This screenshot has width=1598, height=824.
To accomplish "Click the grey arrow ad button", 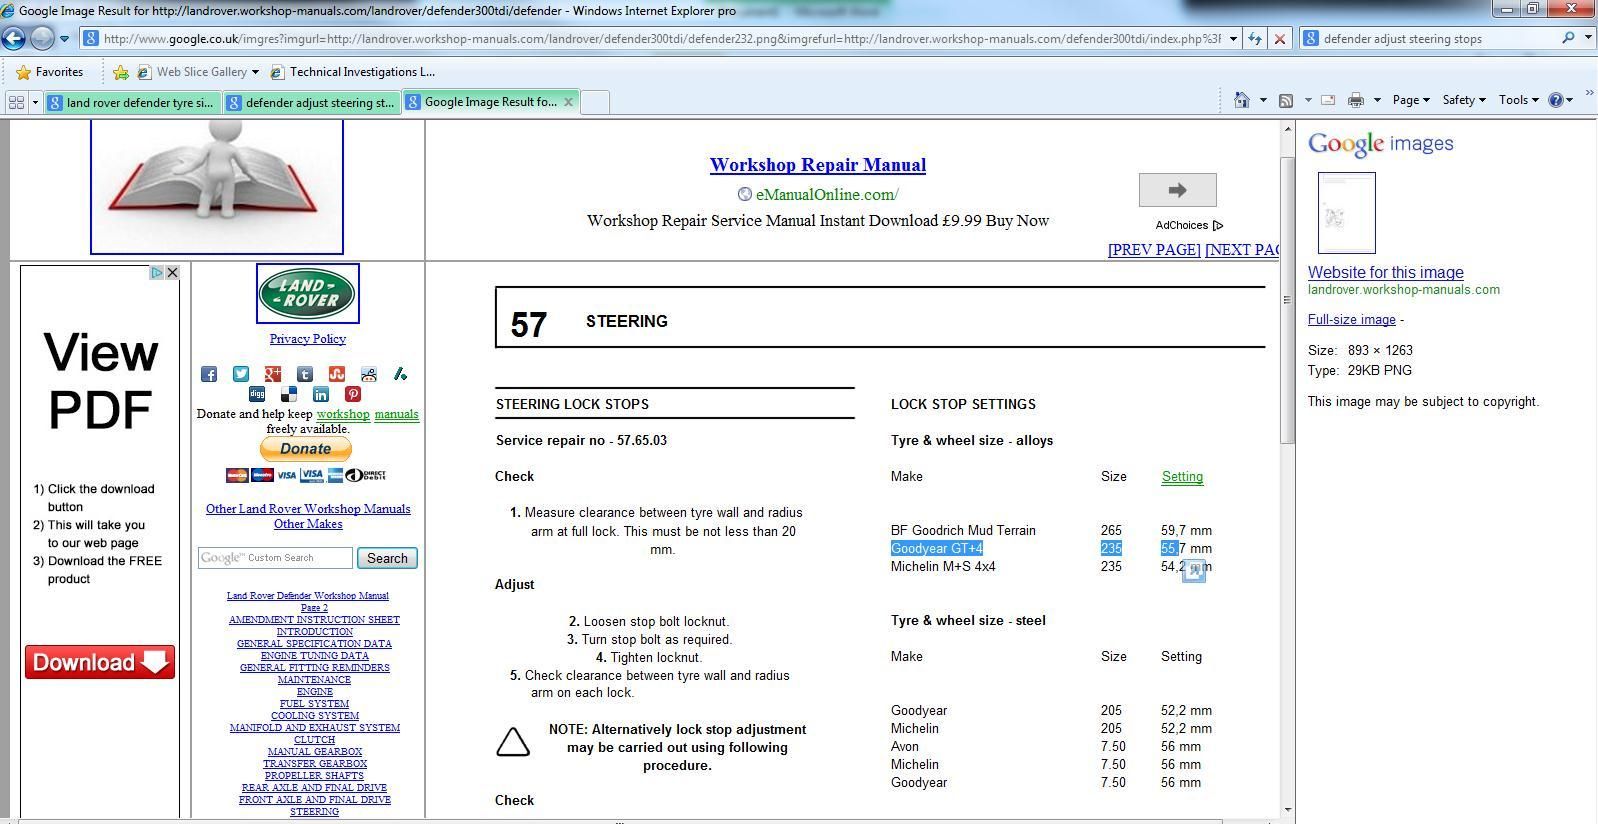I will pos(1177,190).
